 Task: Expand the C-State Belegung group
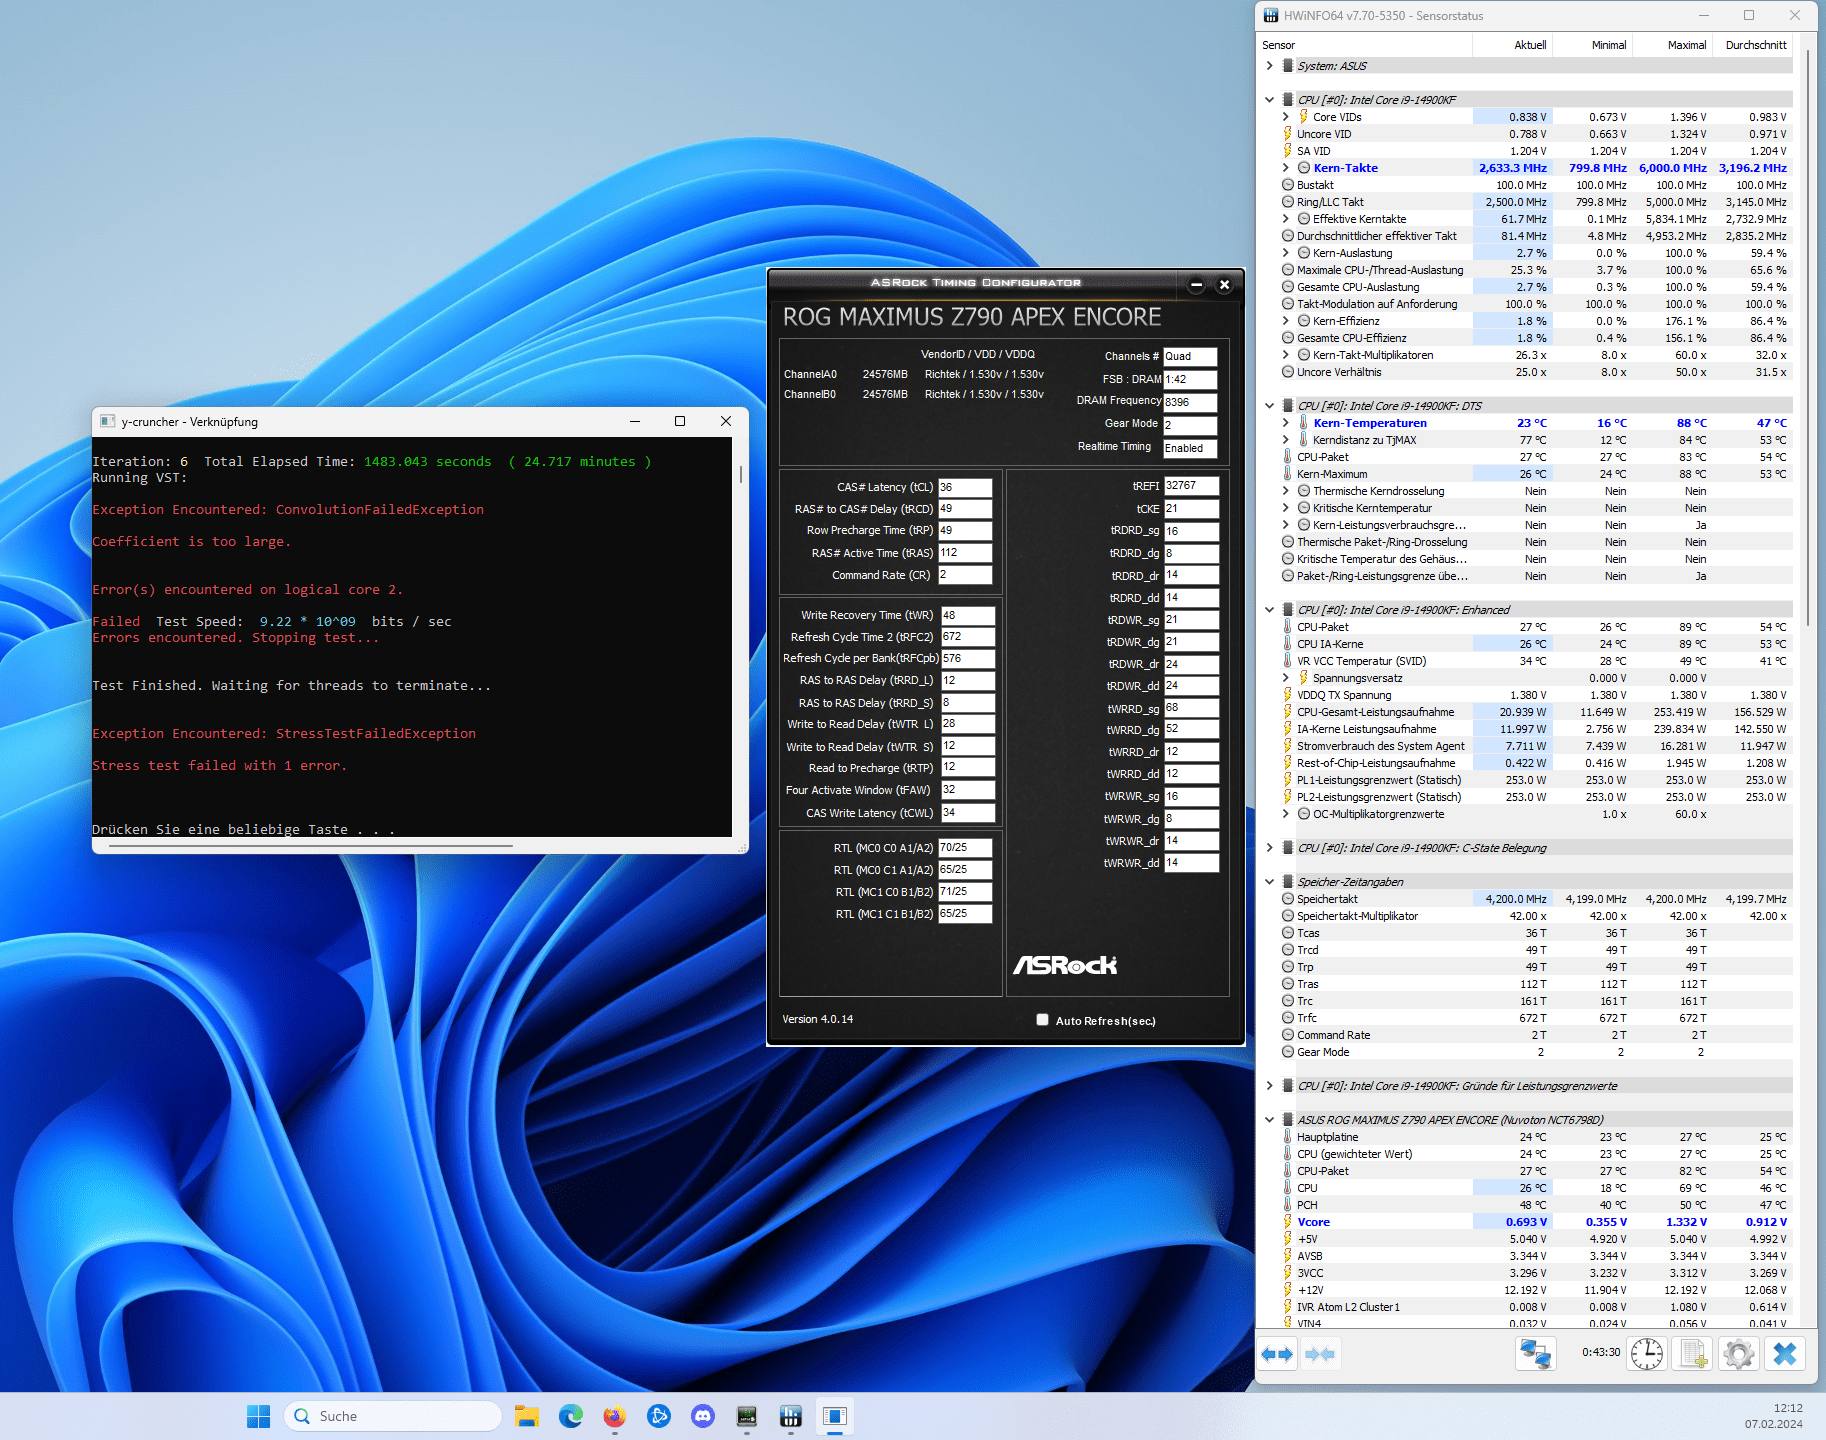(1269, 848)
